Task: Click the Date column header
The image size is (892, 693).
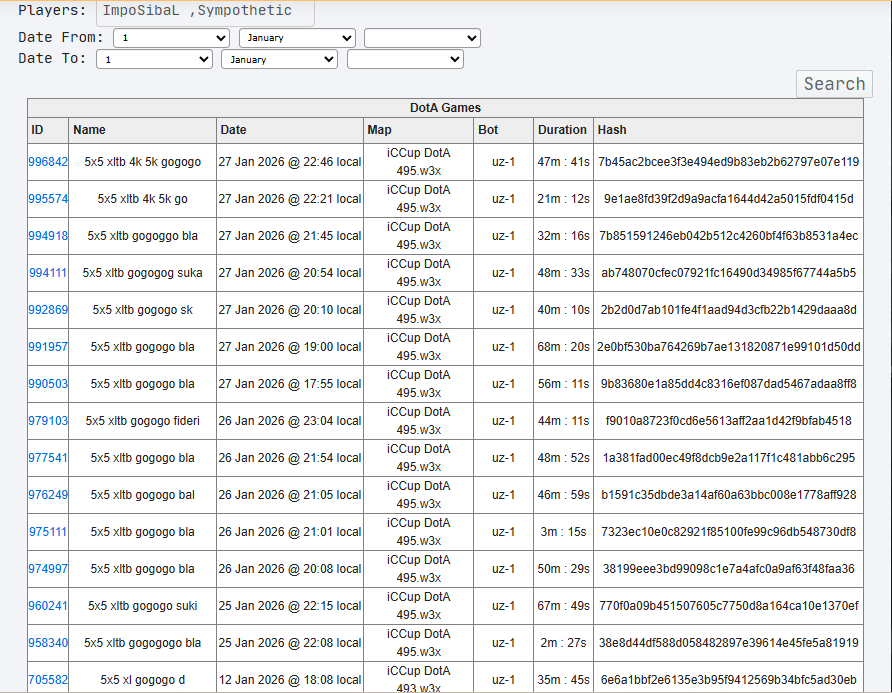Action: pyautogui.click(x=290, y=130)
